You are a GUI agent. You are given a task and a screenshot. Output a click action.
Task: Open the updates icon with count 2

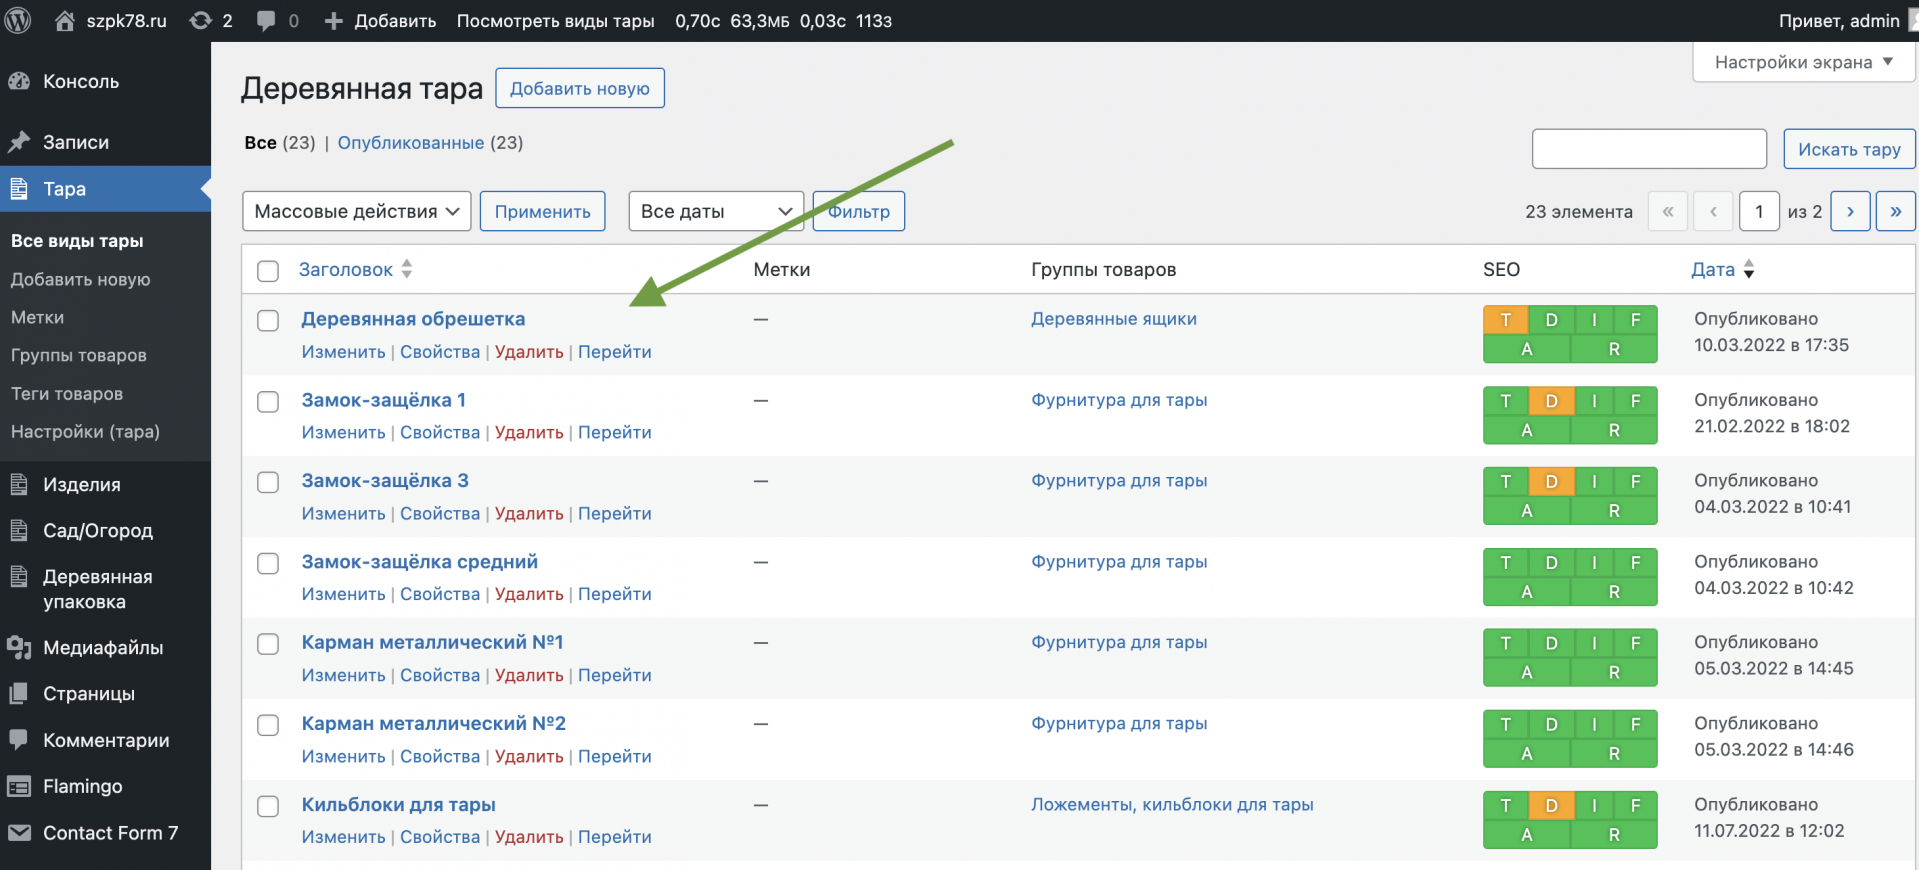click(x=201, y=21)
